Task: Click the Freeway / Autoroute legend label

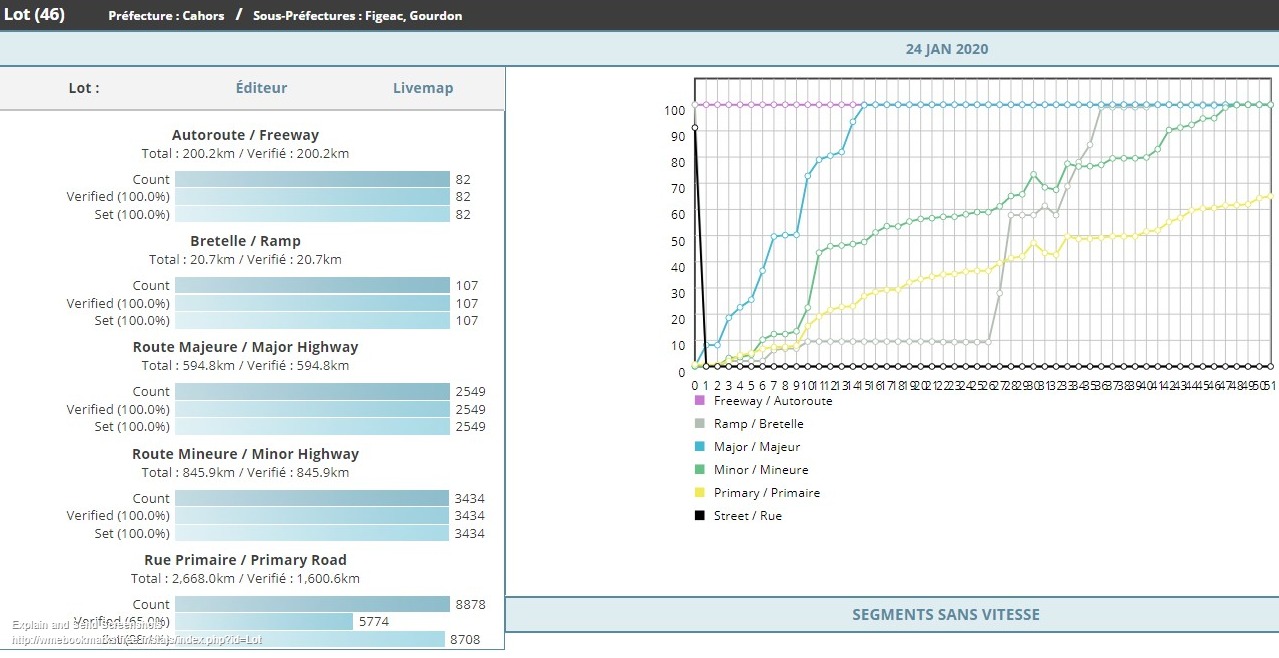Action: pos(772,401)
